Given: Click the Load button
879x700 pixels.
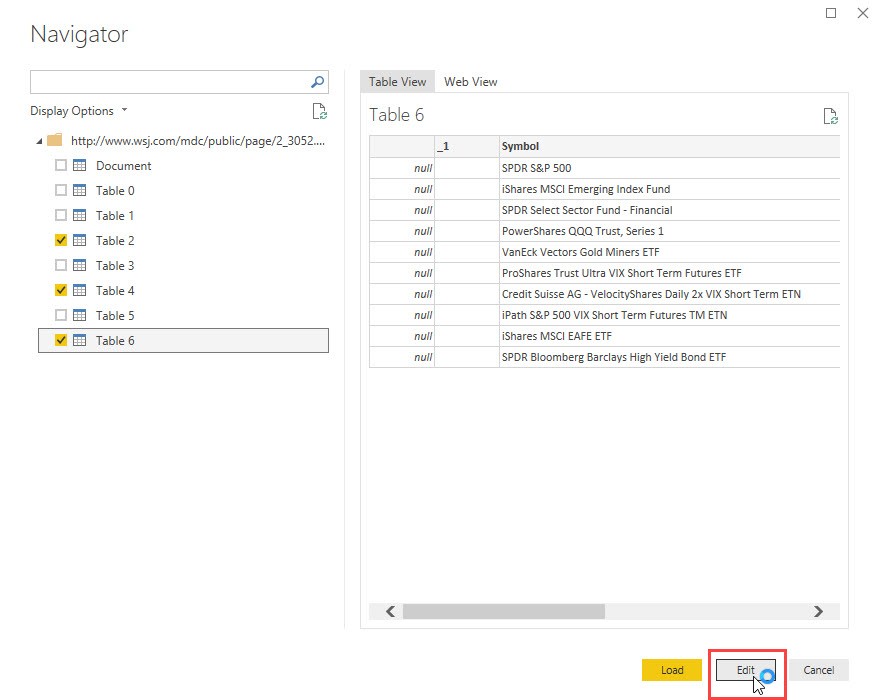Looking at the screenshot, I should (672, 670).
